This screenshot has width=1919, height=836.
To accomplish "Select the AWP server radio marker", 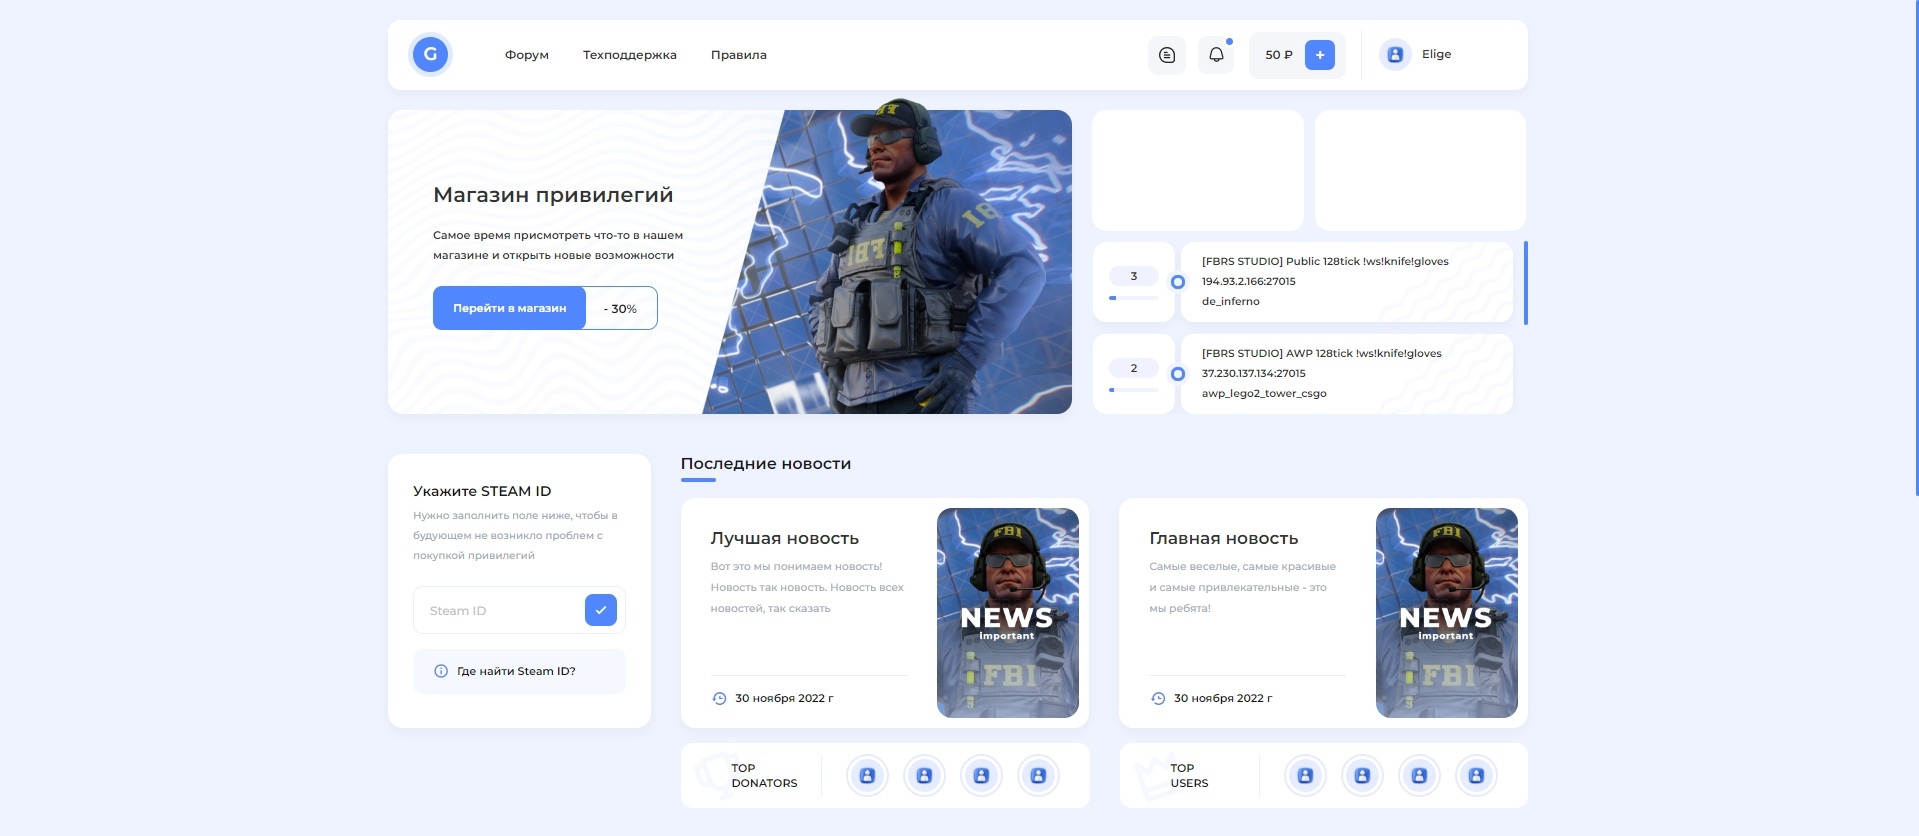I will 1178,374.
